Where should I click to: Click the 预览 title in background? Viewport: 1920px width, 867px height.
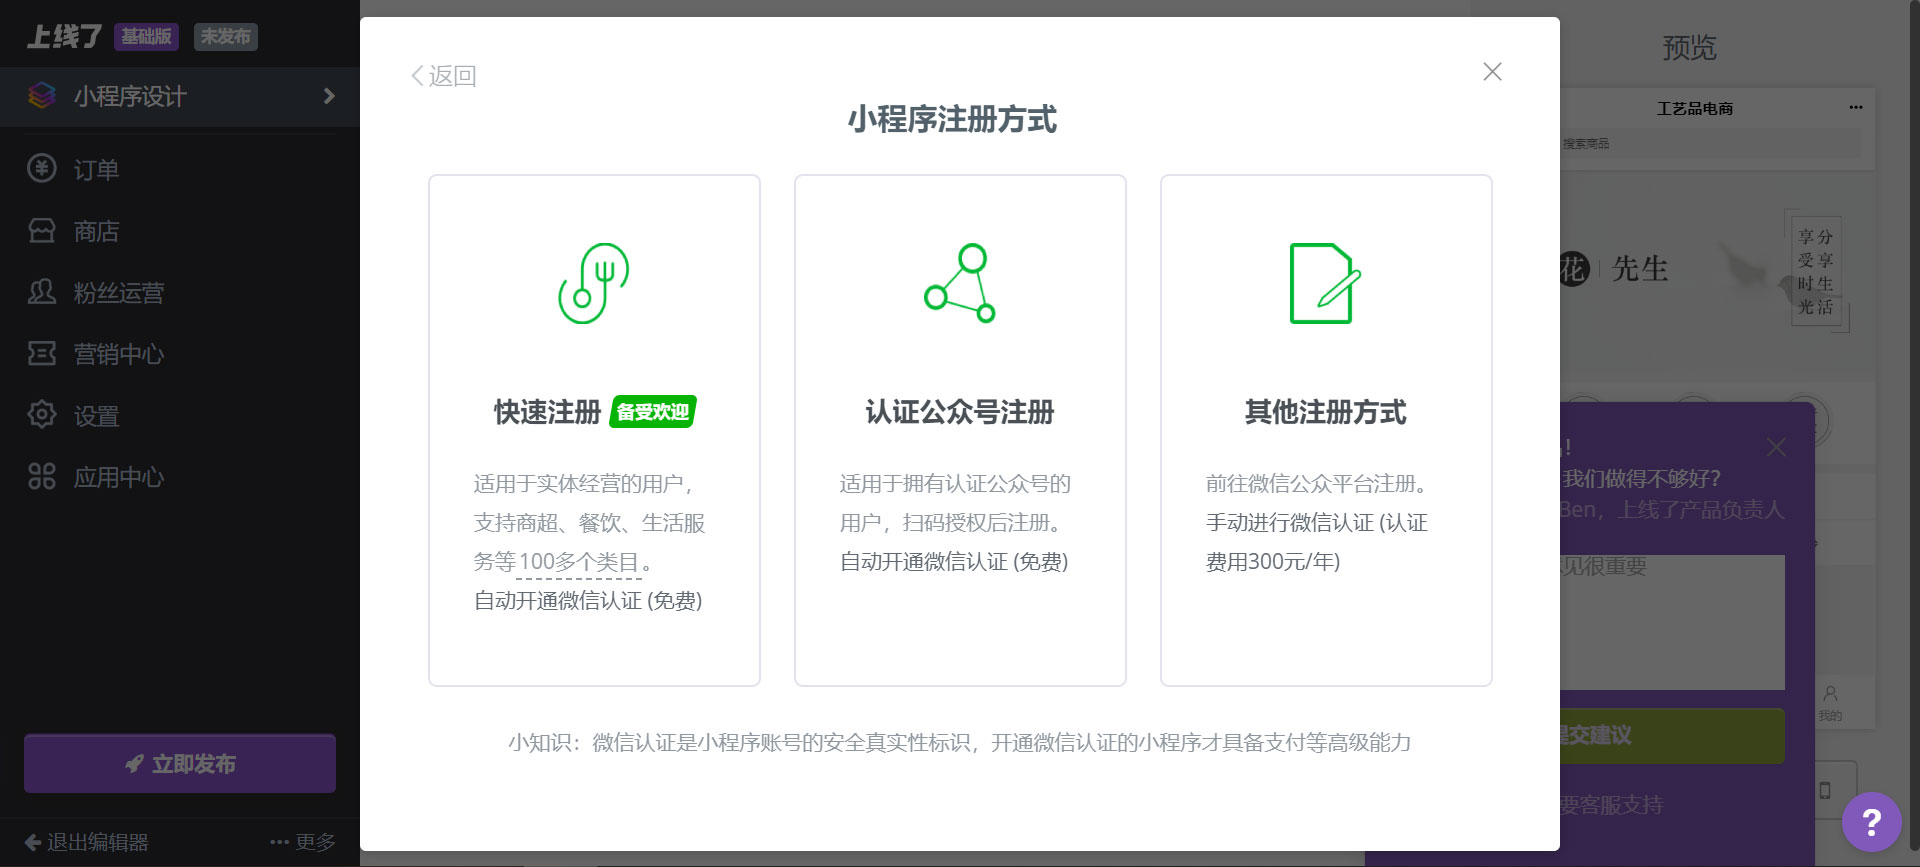pyautogui.click(x=1689, y=48)
